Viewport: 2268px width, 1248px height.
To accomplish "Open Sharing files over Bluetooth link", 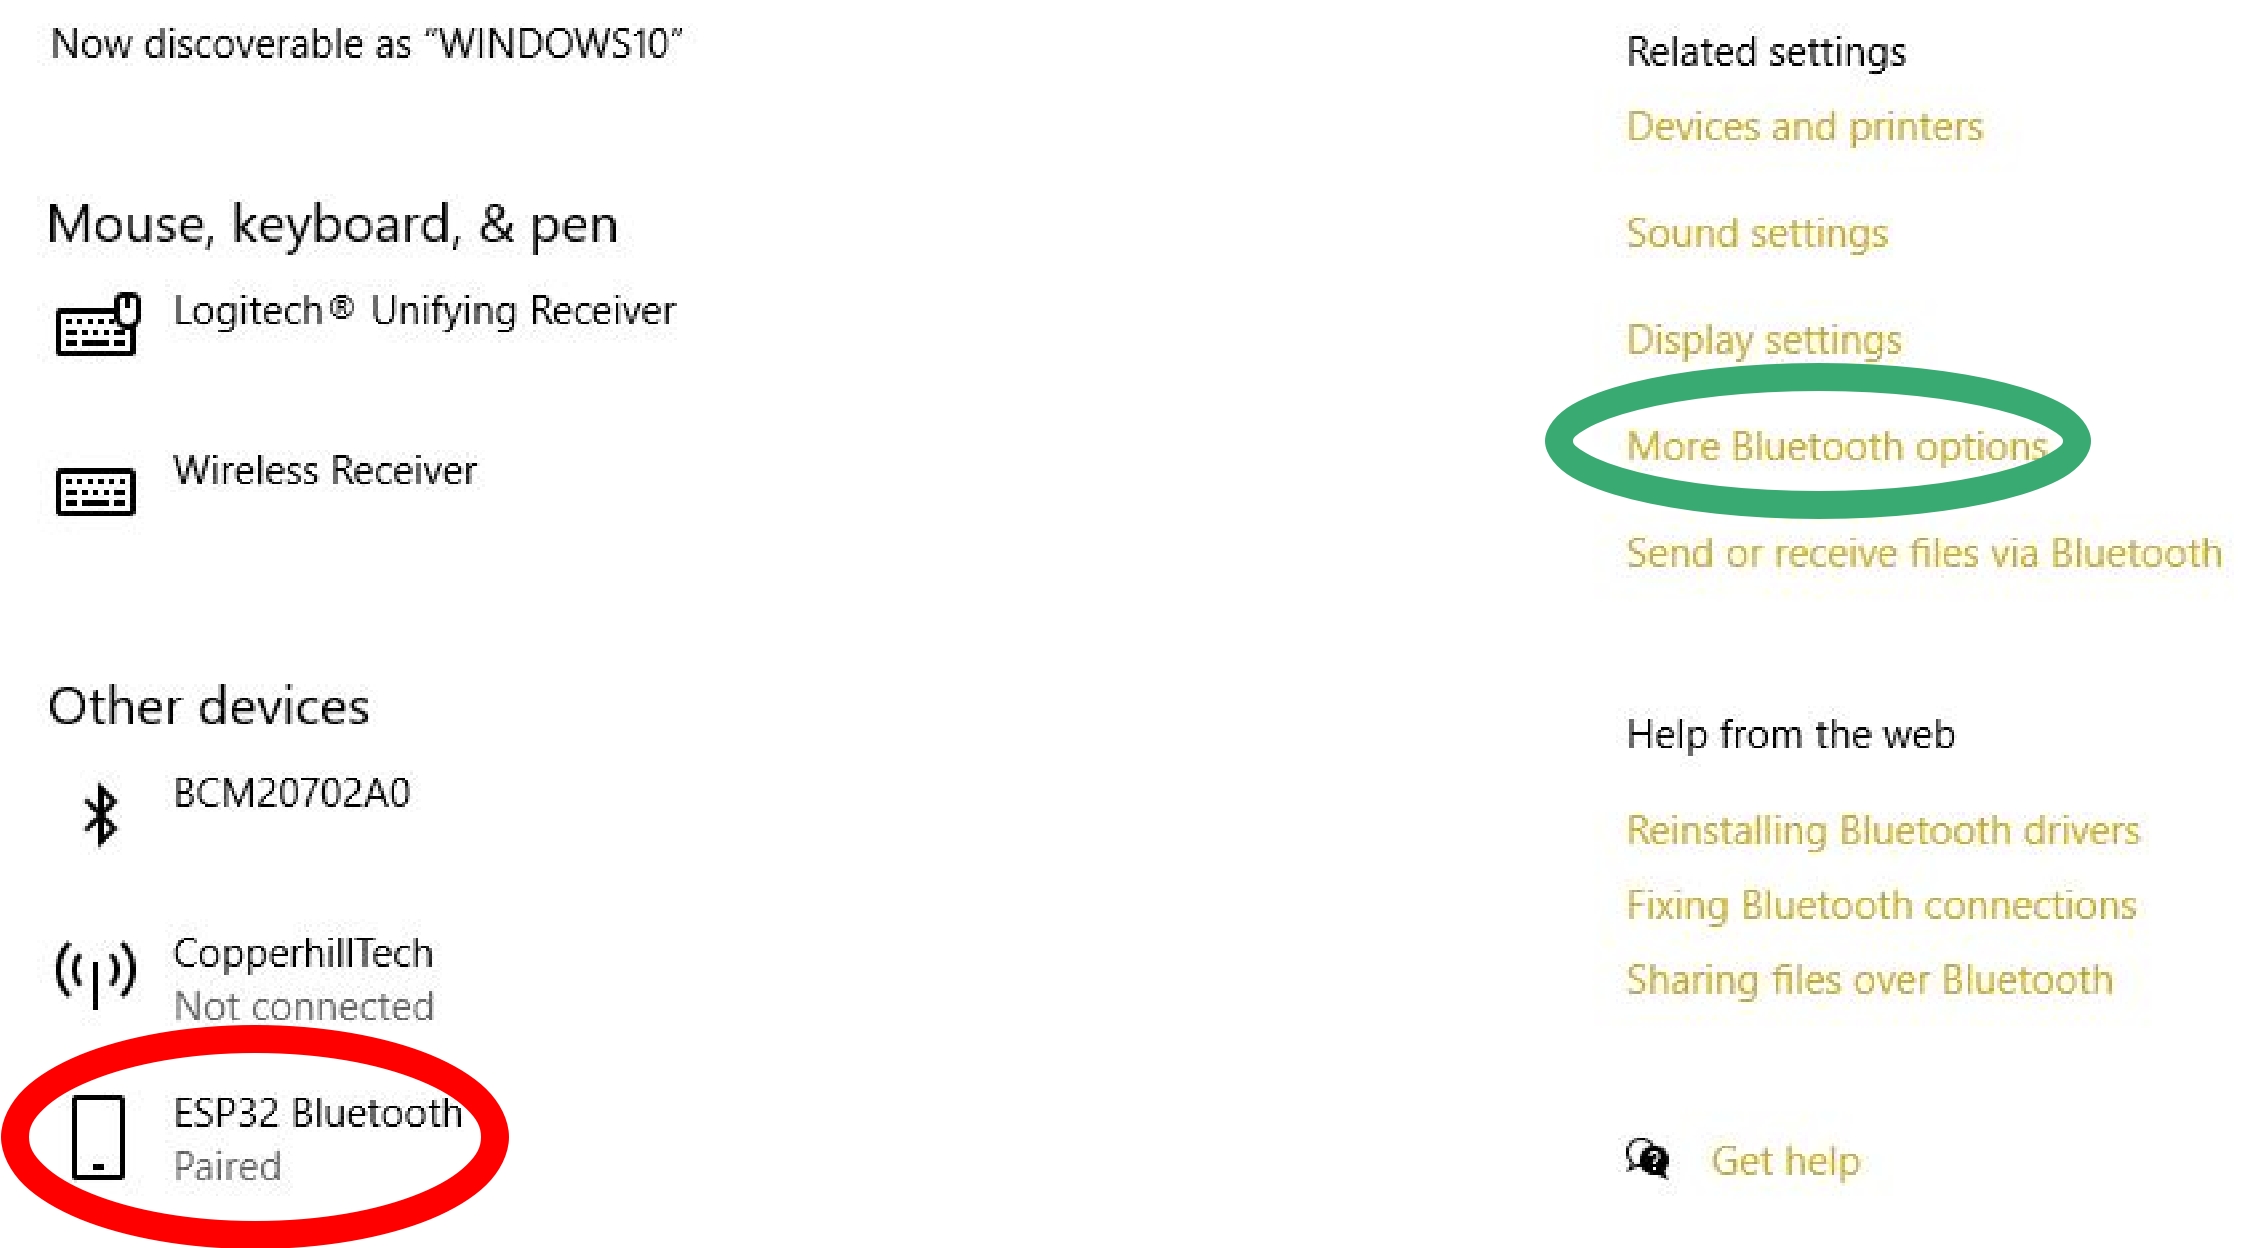I will pos(1869,980).
